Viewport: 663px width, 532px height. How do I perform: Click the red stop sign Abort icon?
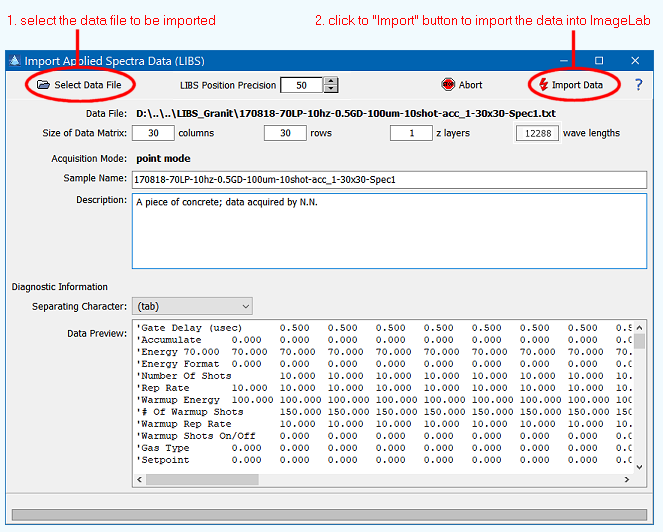click(448, 85)
